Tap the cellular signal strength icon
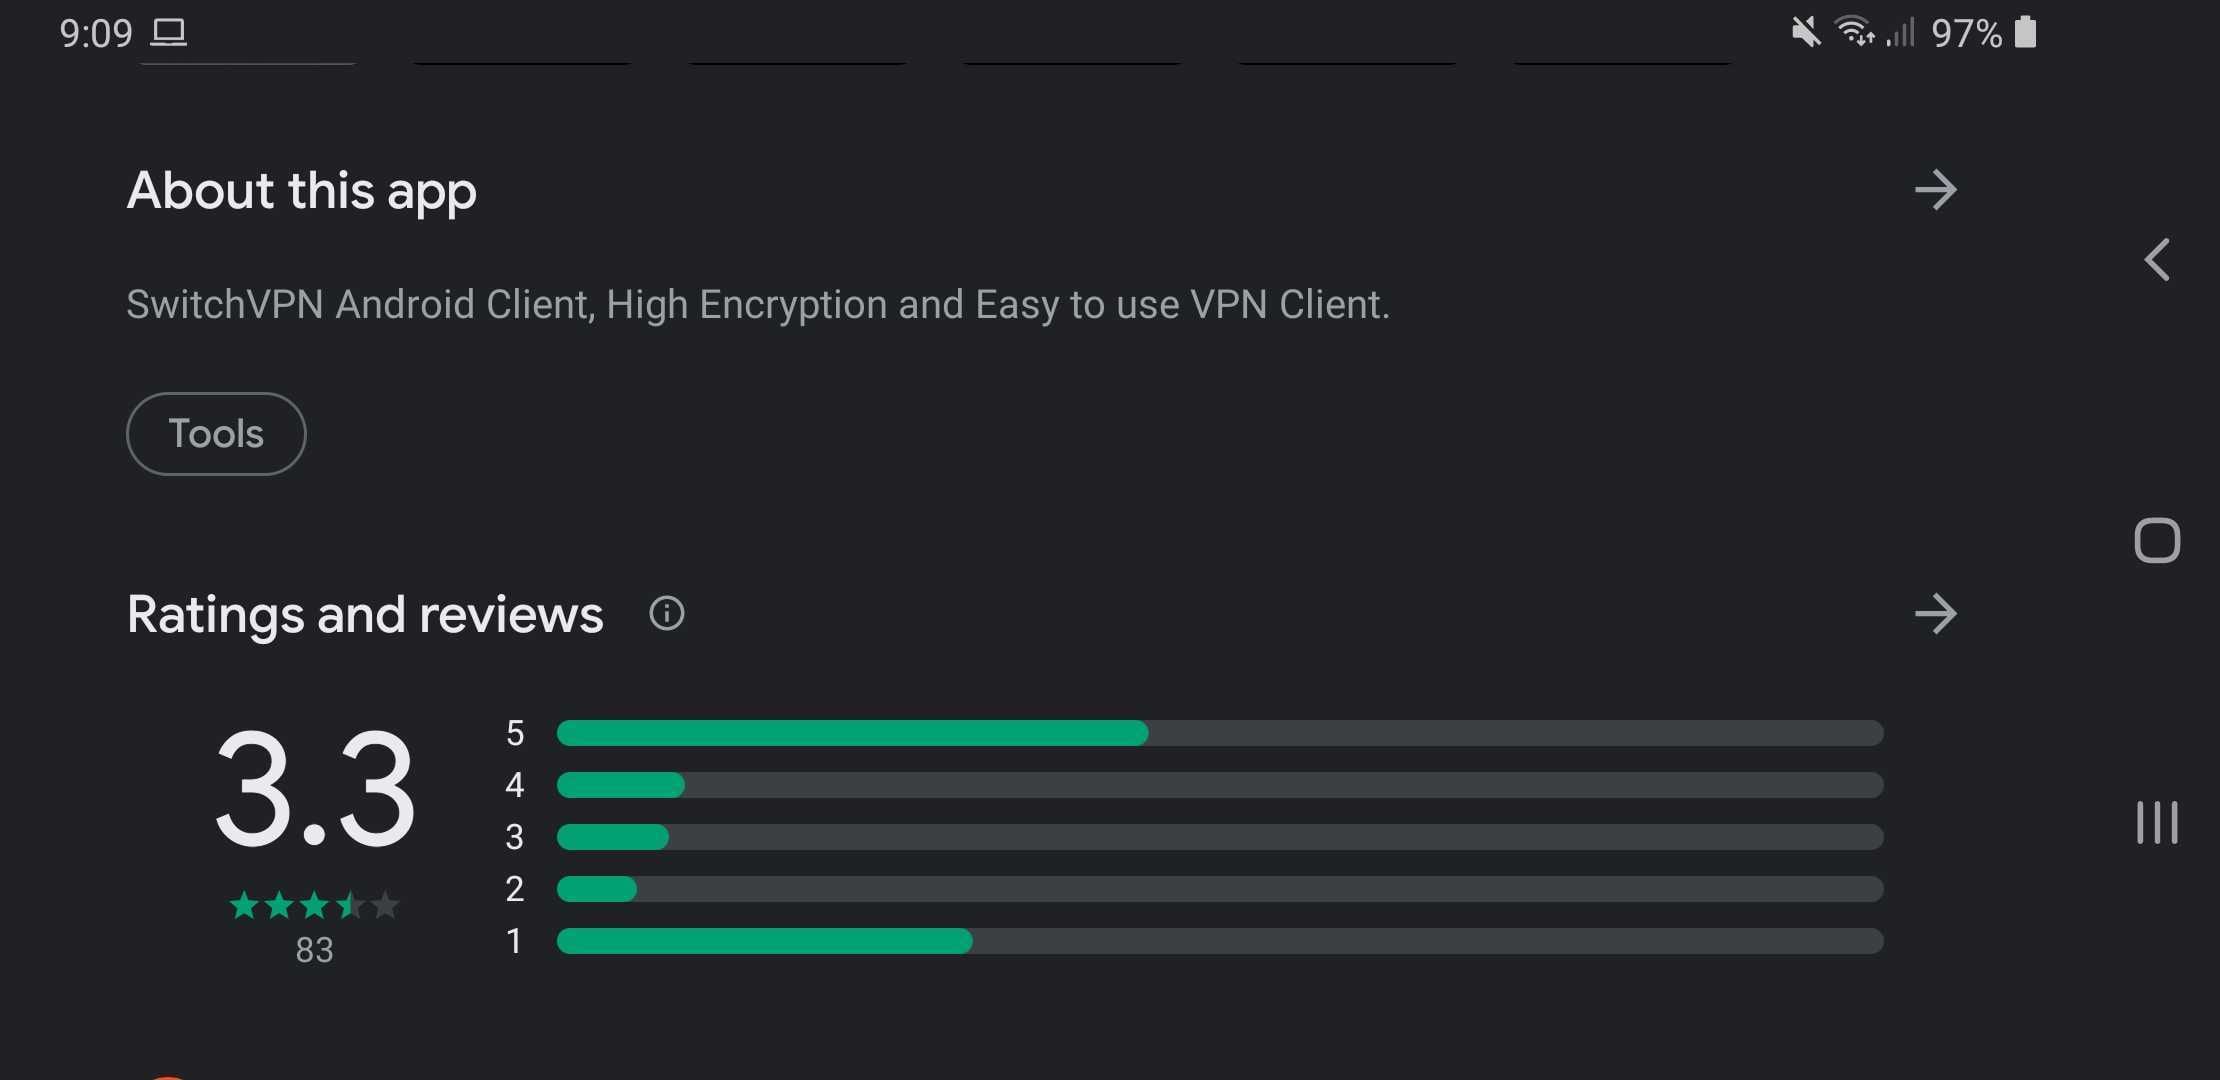 1900,33
